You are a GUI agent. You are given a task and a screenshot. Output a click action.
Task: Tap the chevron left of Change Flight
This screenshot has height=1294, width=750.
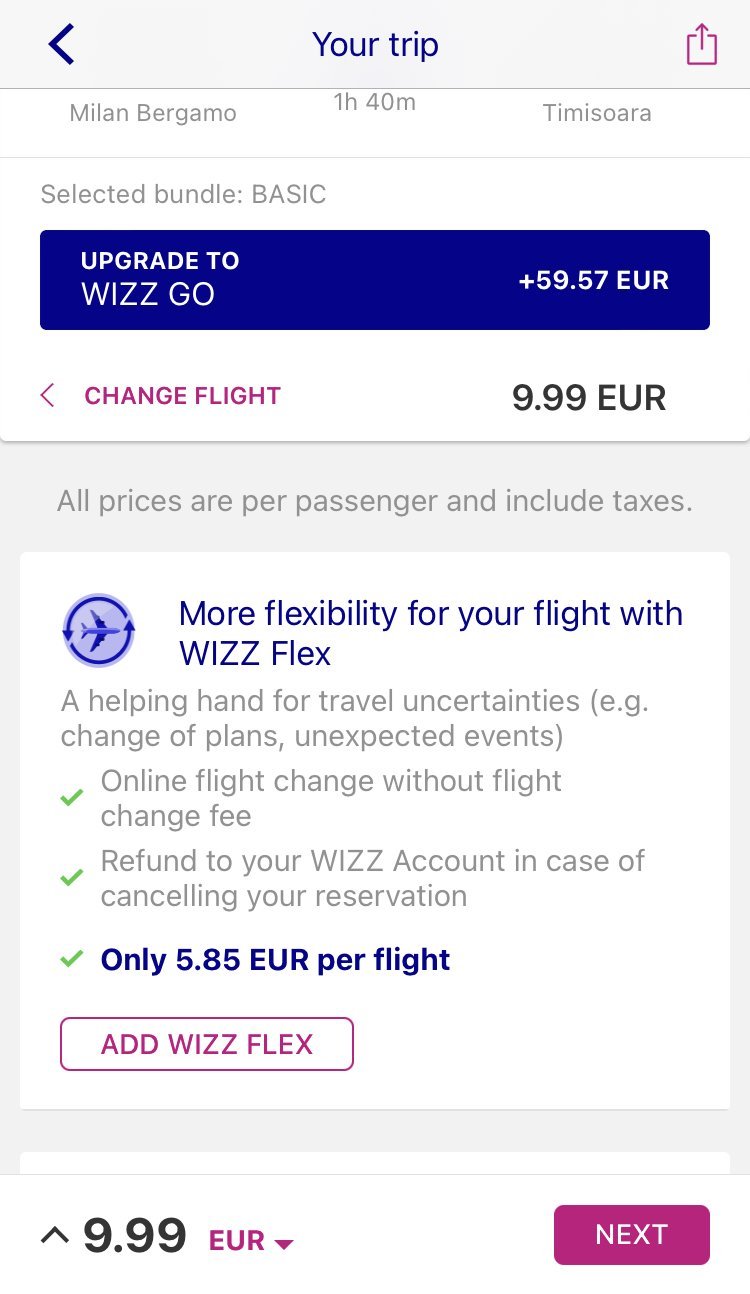click(x=47, y=396)
